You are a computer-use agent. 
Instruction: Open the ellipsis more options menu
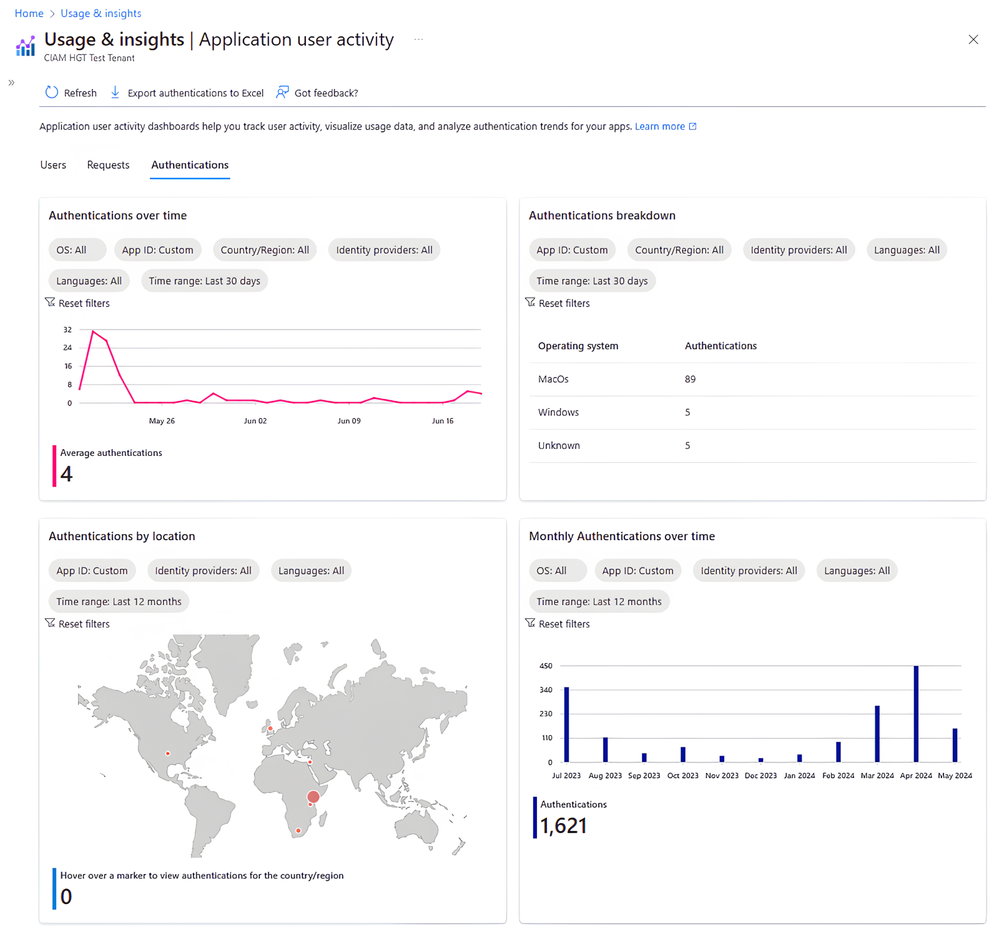pos(418,39)
